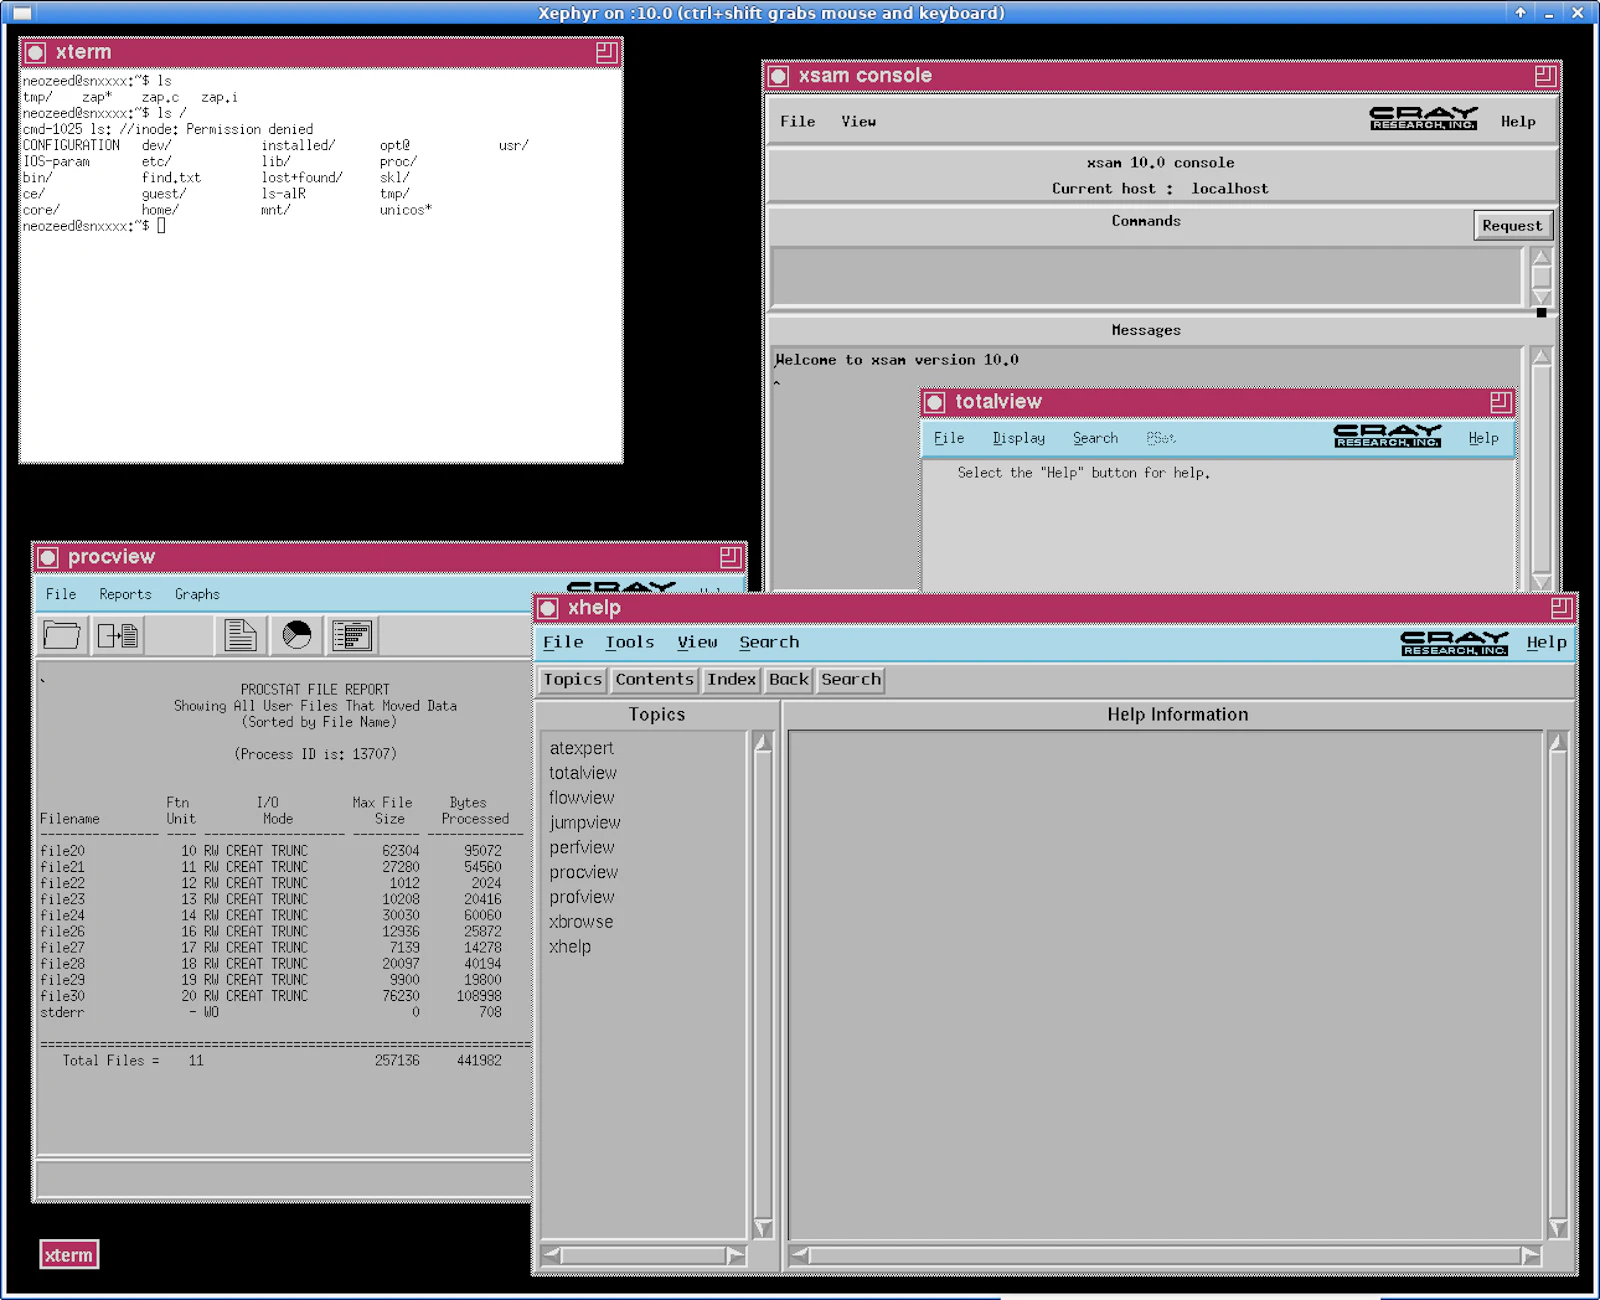Click the stderr row in procview report
Viewport: 1600px width, 1300px height.
[272, 1012]
